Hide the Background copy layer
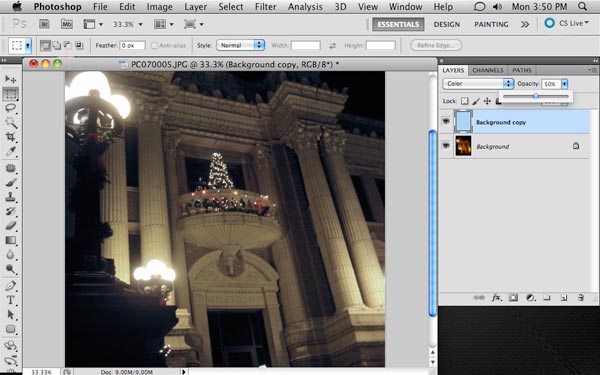600x375 pixels. pyautogui.click(x=446, y=121)
